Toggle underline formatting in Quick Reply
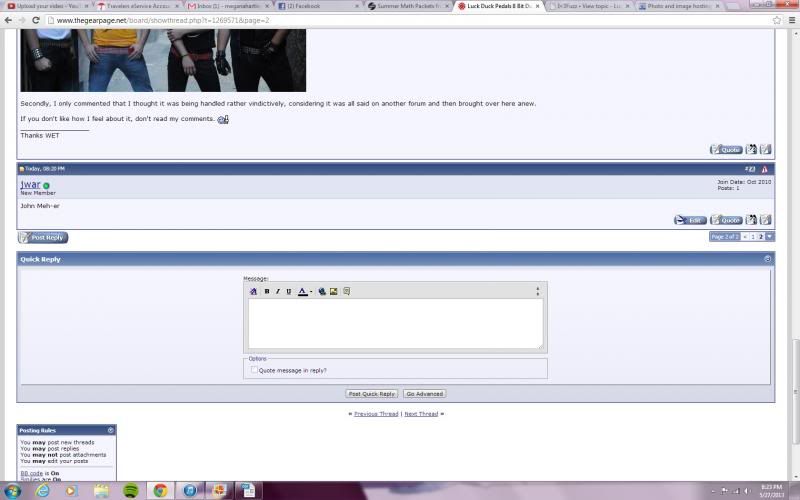Viewport: 800px width, 500px height. (x=289, y=291)
